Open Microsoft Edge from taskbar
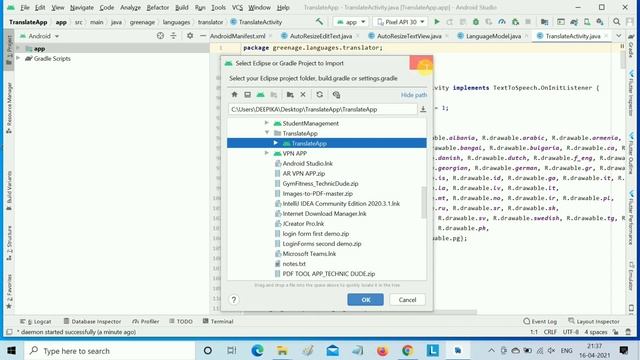This screenshot has width=640, height=360. pyautogui.click(x=257, y=350)
